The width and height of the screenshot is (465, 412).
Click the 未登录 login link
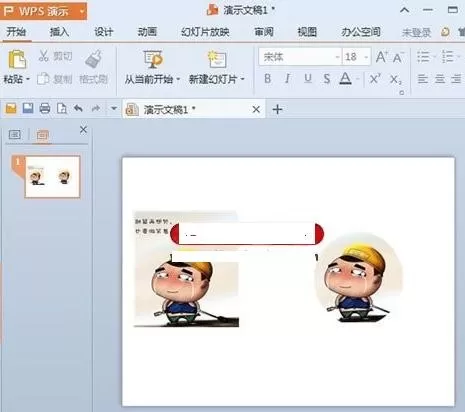[x=416, y=33]
